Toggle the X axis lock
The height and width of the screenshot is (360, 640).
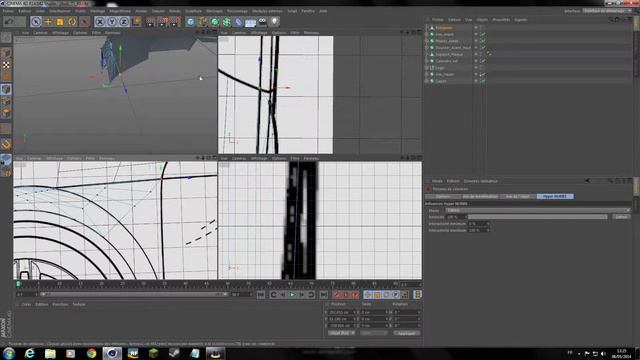pos(100,21)
